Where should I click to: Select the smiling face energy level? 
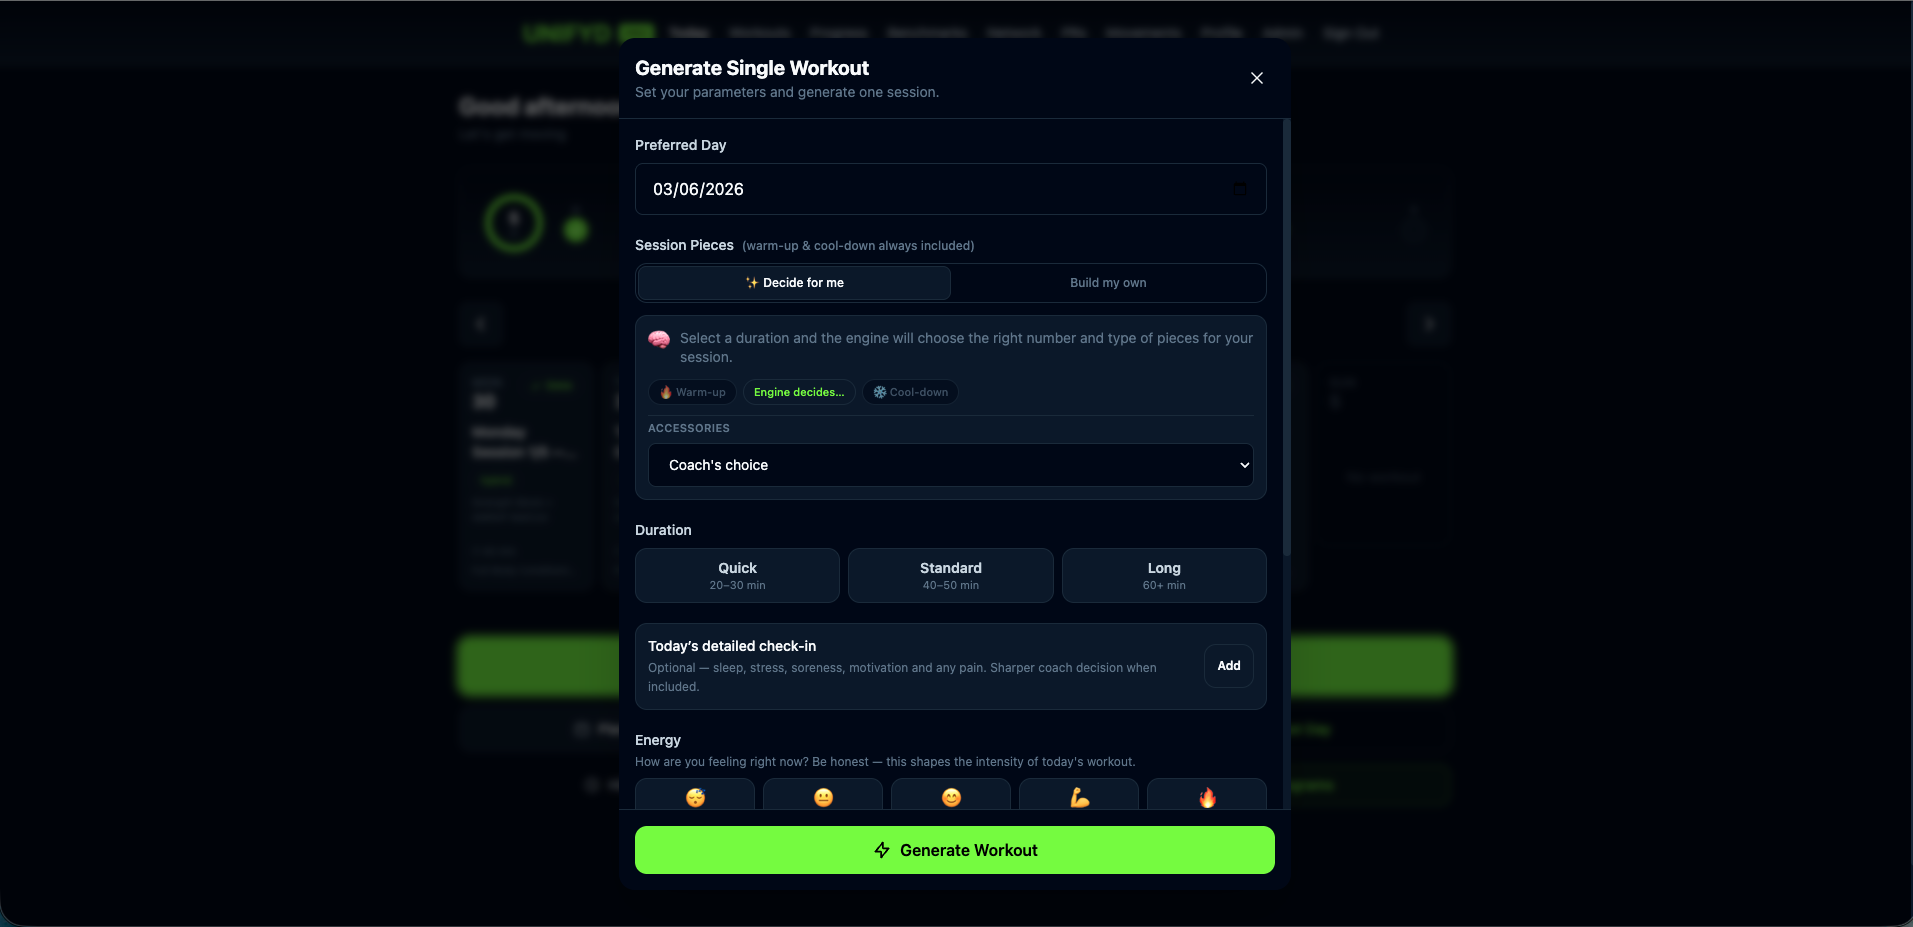coord(951,796)
